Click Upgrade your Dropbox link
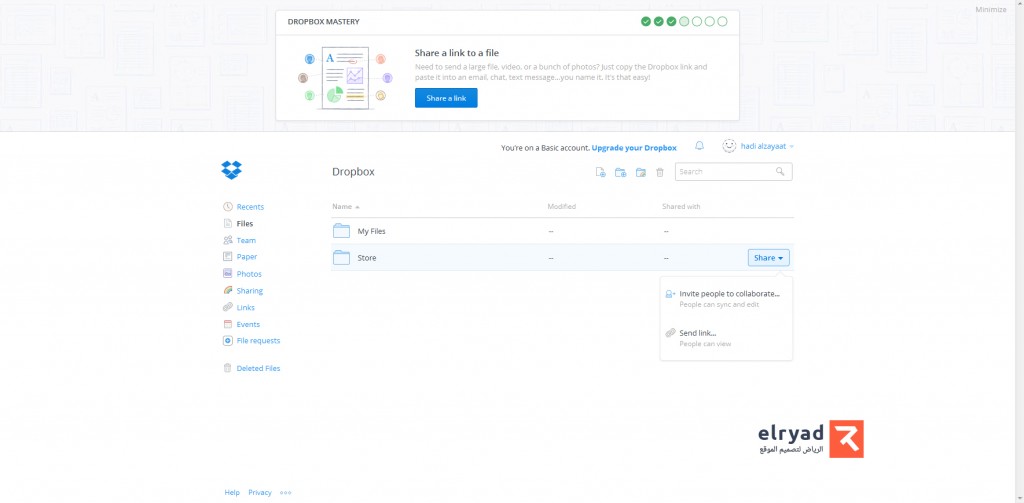The image size is (1024, 503). 634,148
